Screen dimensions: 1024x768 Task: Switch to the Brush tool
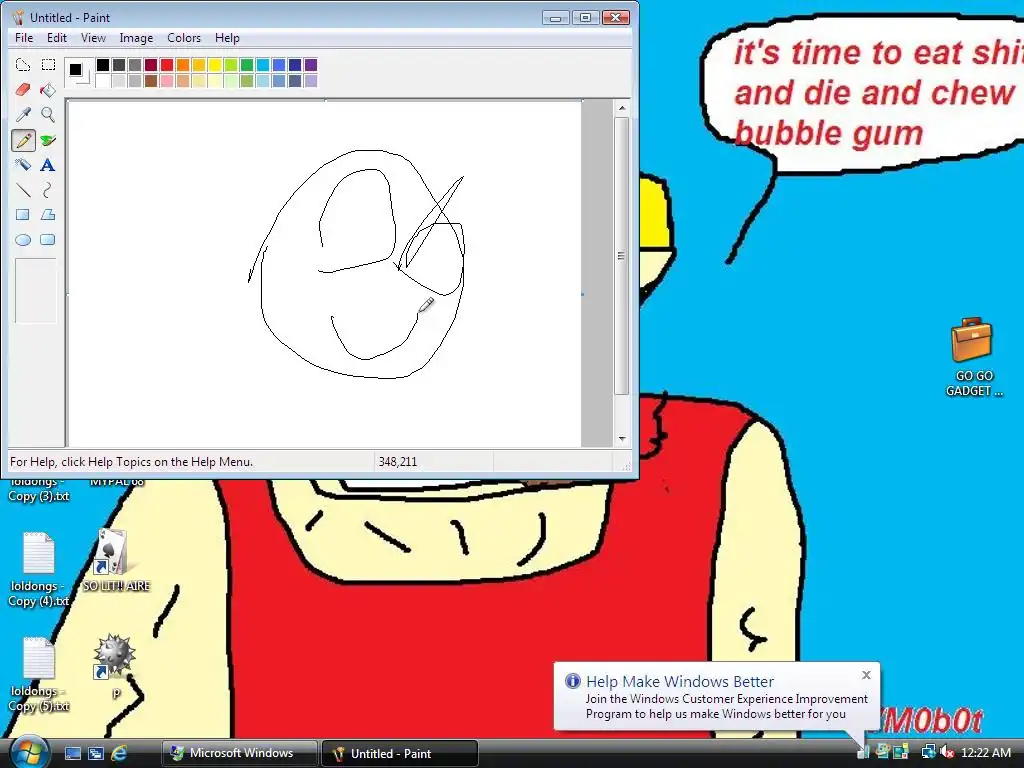point(48,140)
